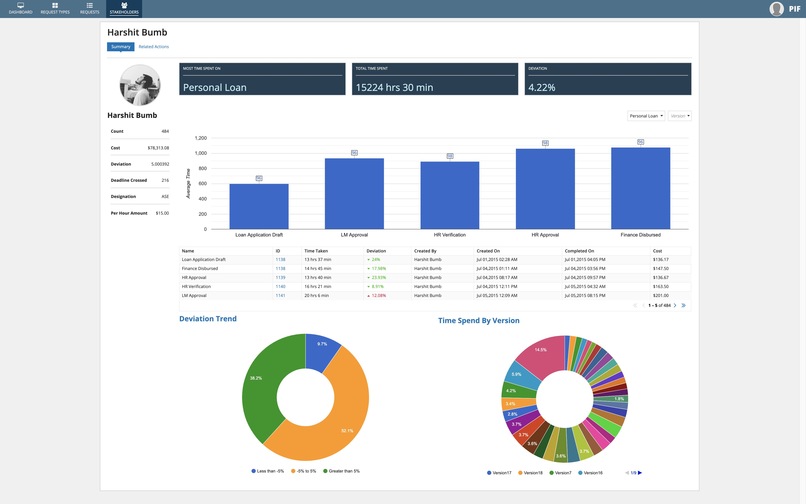This screenshot has height=504, width=806.
Task: Open ID link 1141 for LM Approval
Action: (280, 296)
